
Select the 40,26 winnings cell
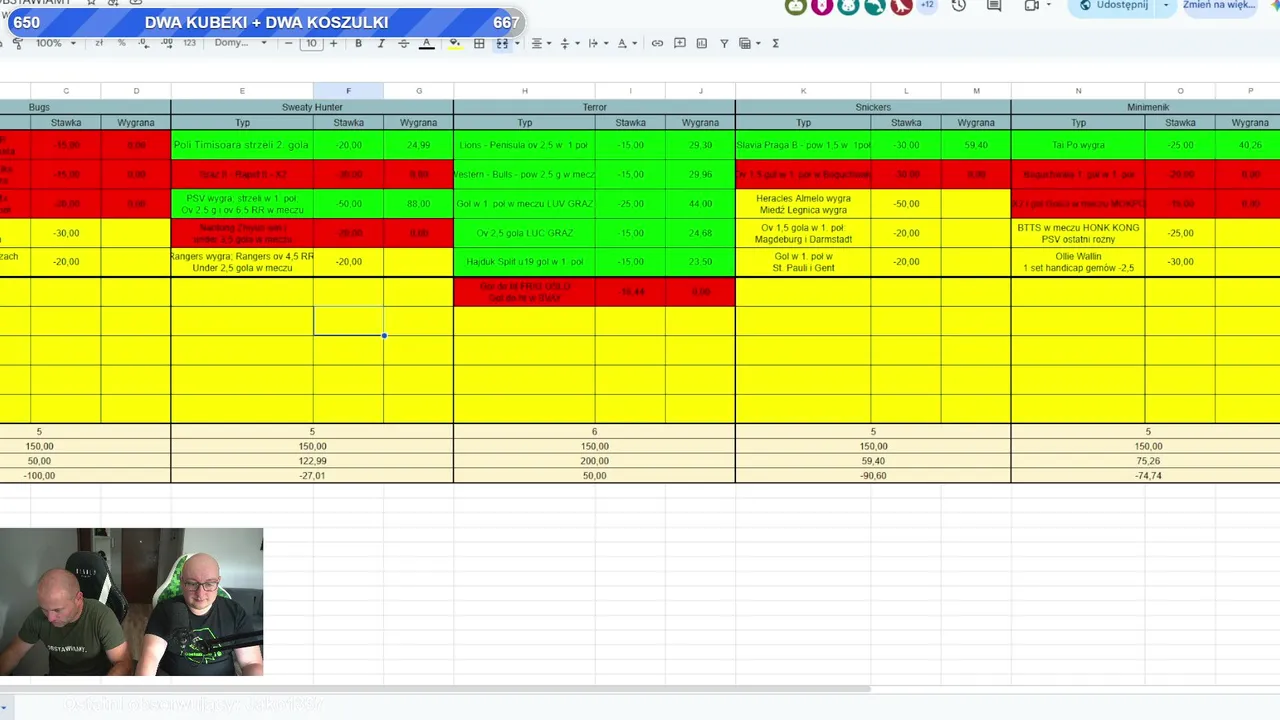pos(1250,145)
